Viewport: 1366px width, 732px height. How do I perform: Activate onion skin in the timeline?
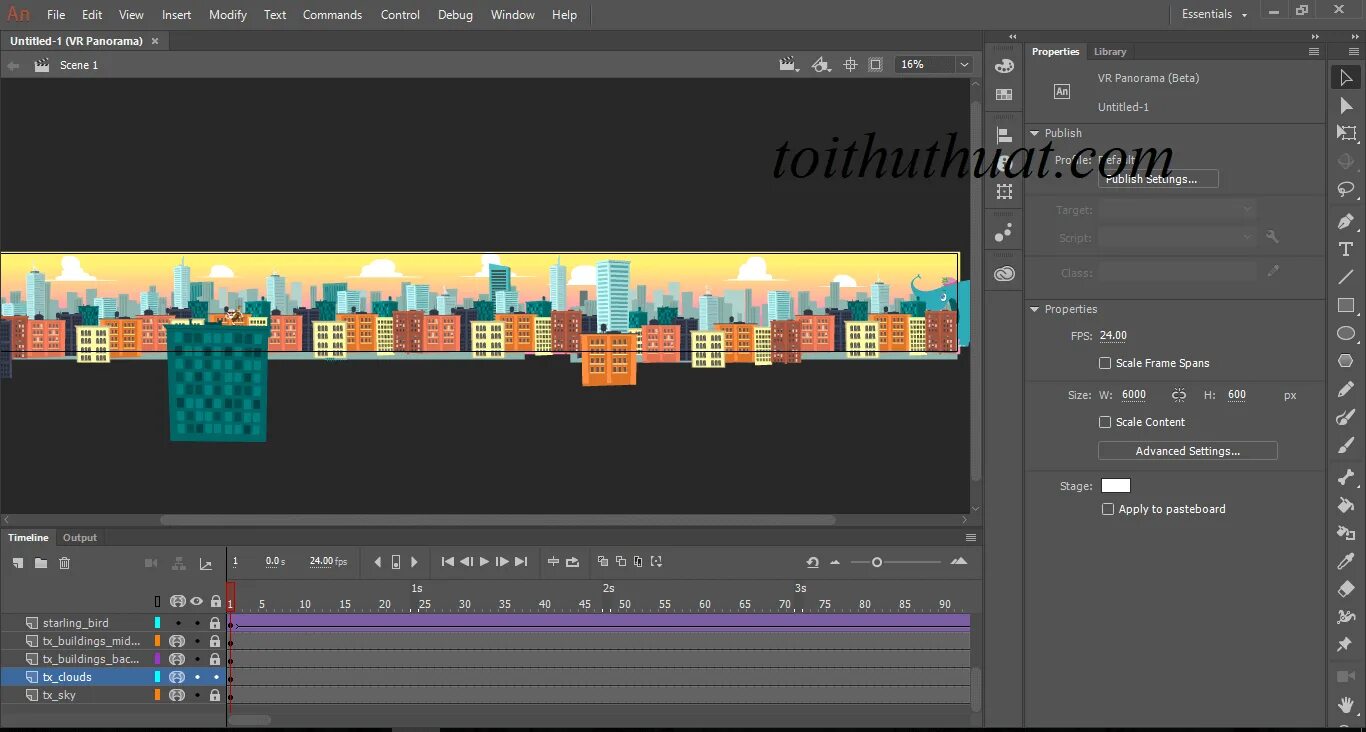601,562
